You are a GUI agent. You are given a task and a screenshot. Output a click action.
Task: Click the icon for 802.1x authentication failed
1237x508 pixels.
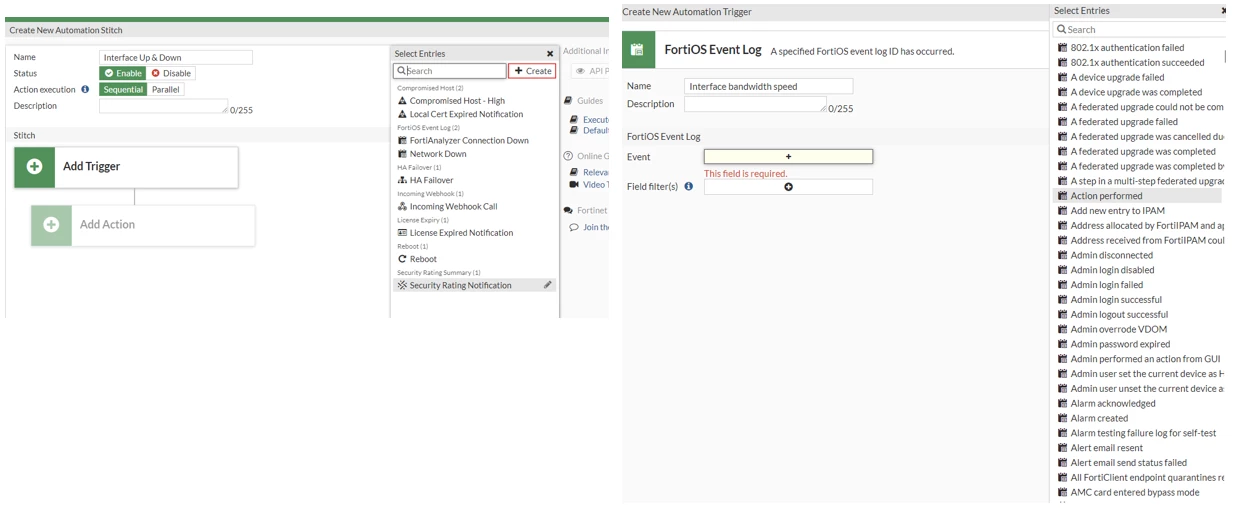(1063, 48)
